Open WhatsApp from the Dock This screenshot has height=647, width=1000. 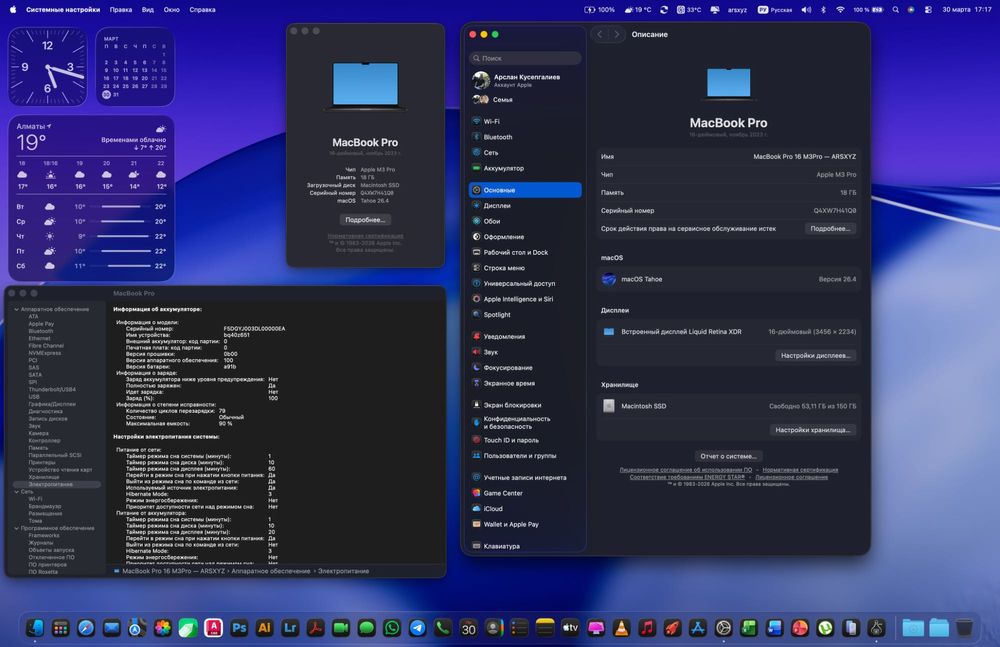tap(392, 628)
